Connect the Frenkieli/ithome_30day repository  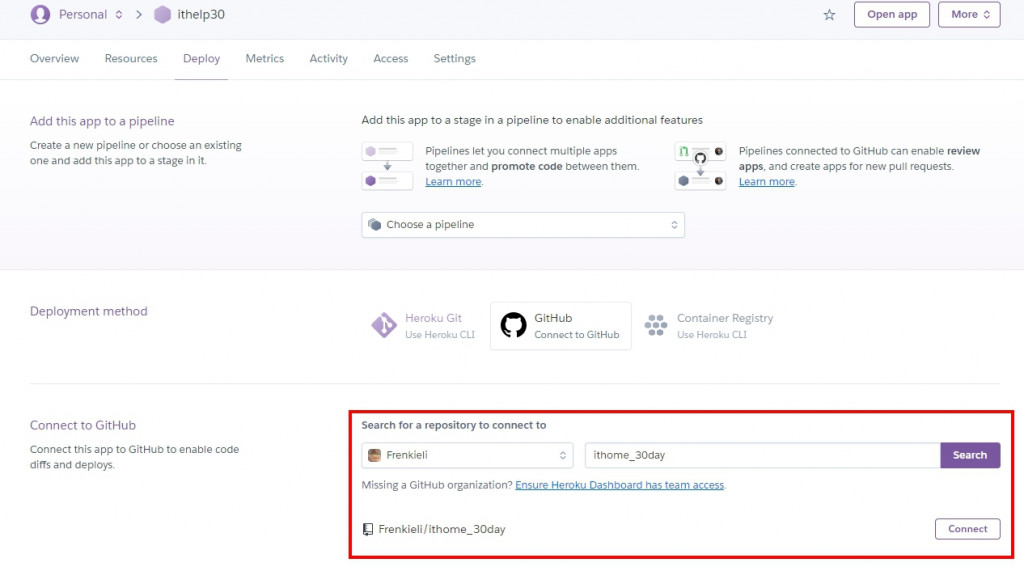(967, 529)
